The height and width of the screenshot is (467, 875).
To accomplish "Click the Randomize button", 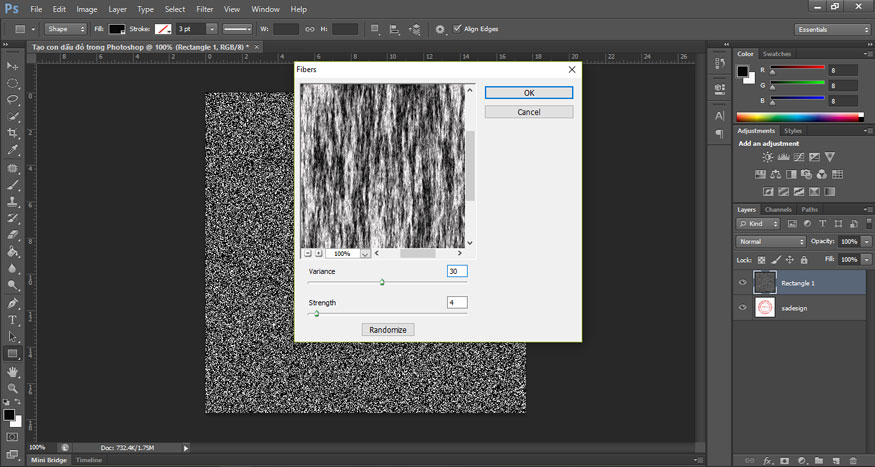I will point(388,330).
